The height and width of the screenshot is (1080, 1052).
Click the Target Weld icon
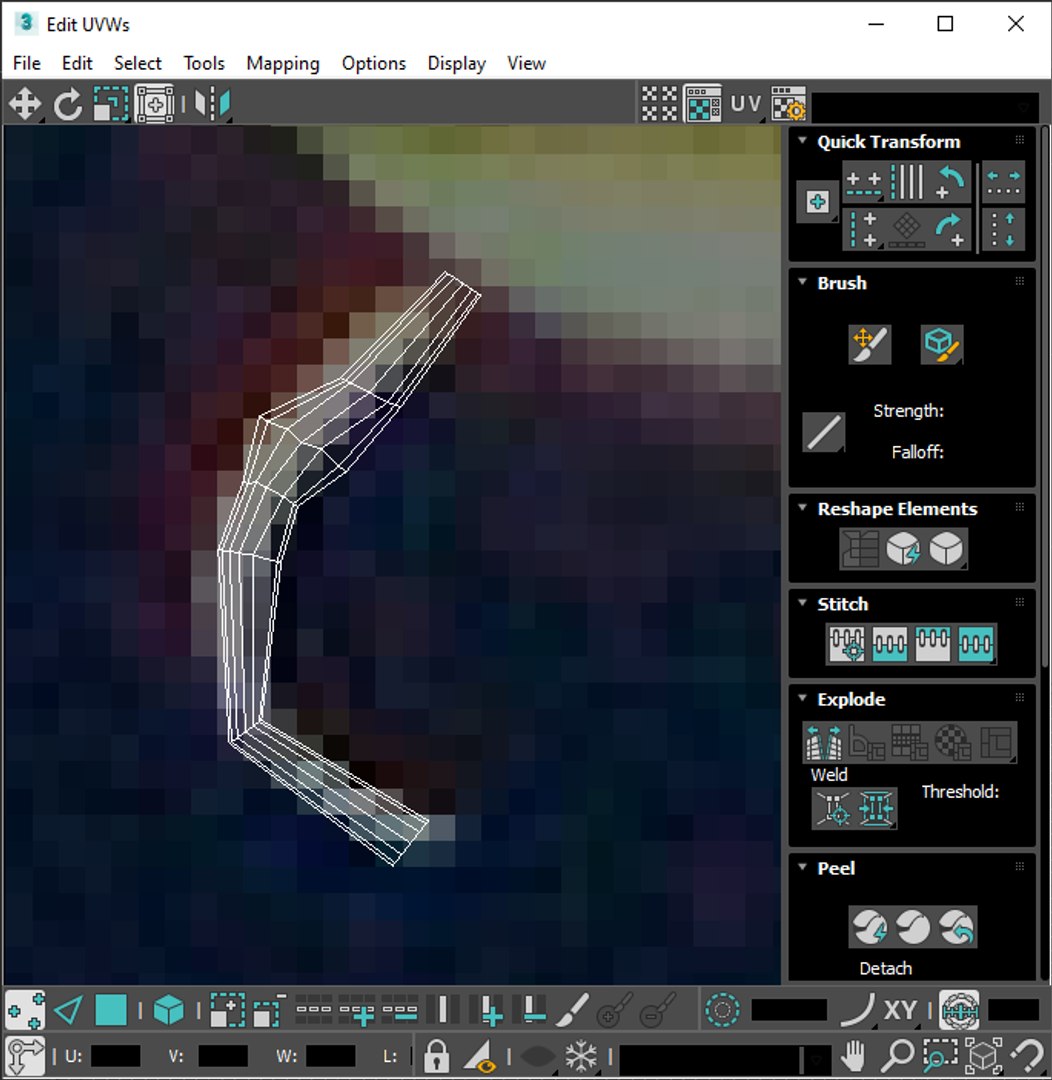[x=833, y=808]
